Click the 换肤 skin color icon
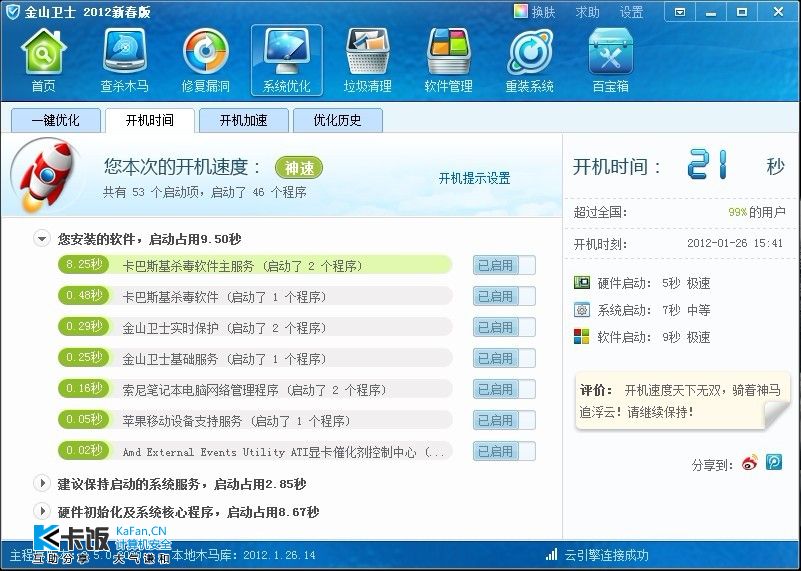801x571 pixels. point(521,11)
